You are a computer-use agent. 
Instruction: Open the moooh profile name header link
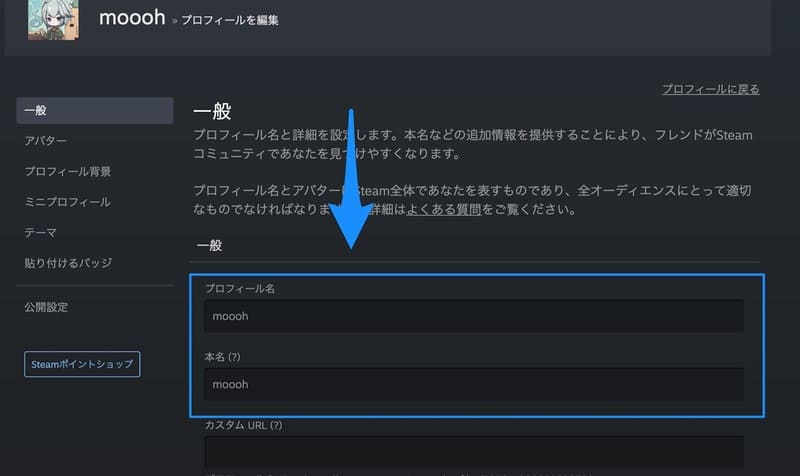pyautogui.click(x=132, y=17)
